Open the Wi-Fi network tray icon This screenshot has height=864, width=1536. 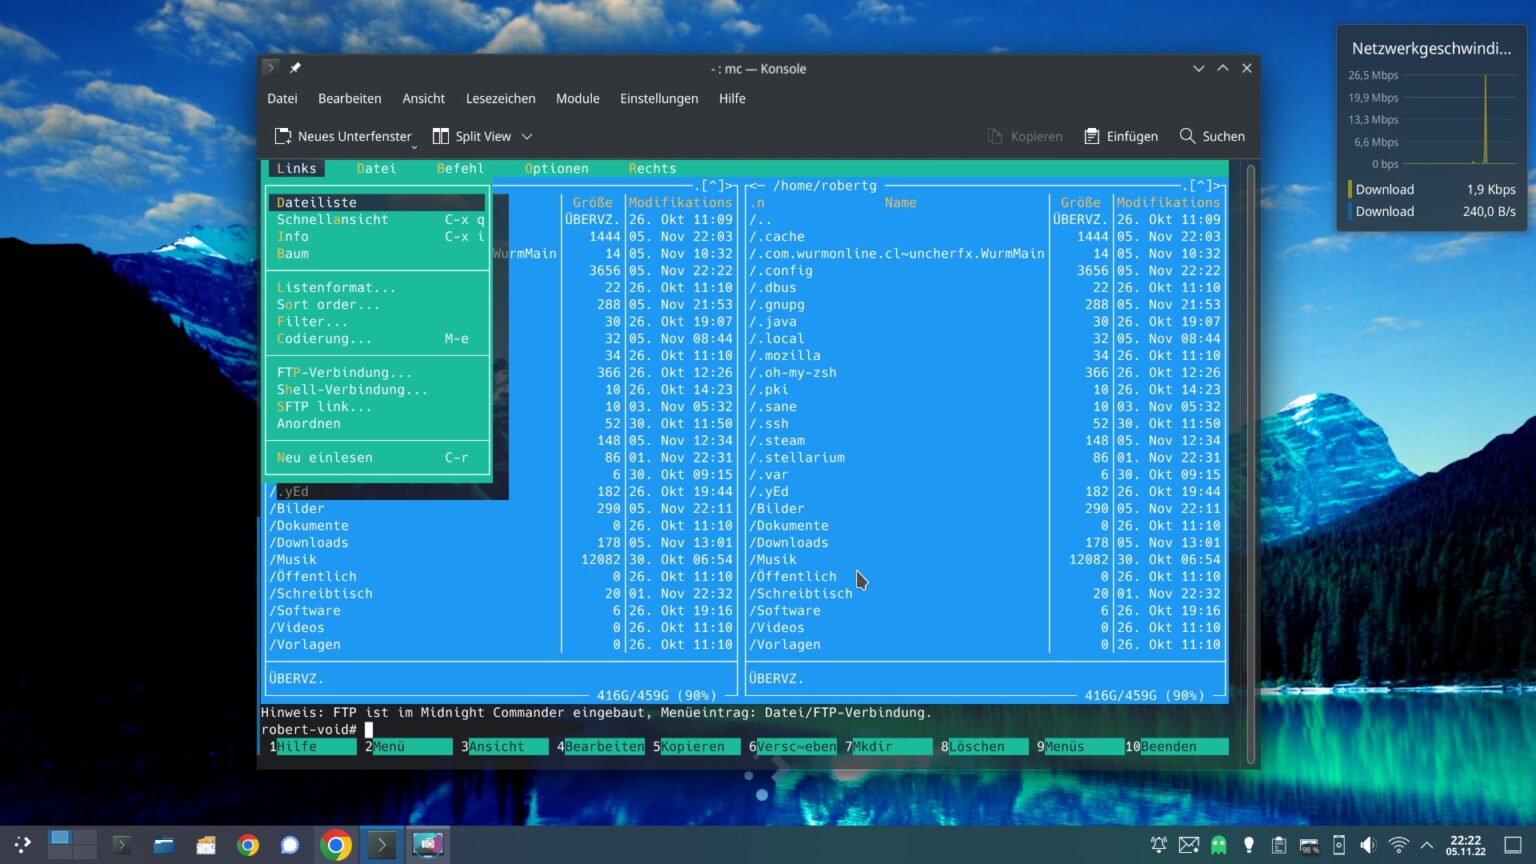click(1399, 845)
